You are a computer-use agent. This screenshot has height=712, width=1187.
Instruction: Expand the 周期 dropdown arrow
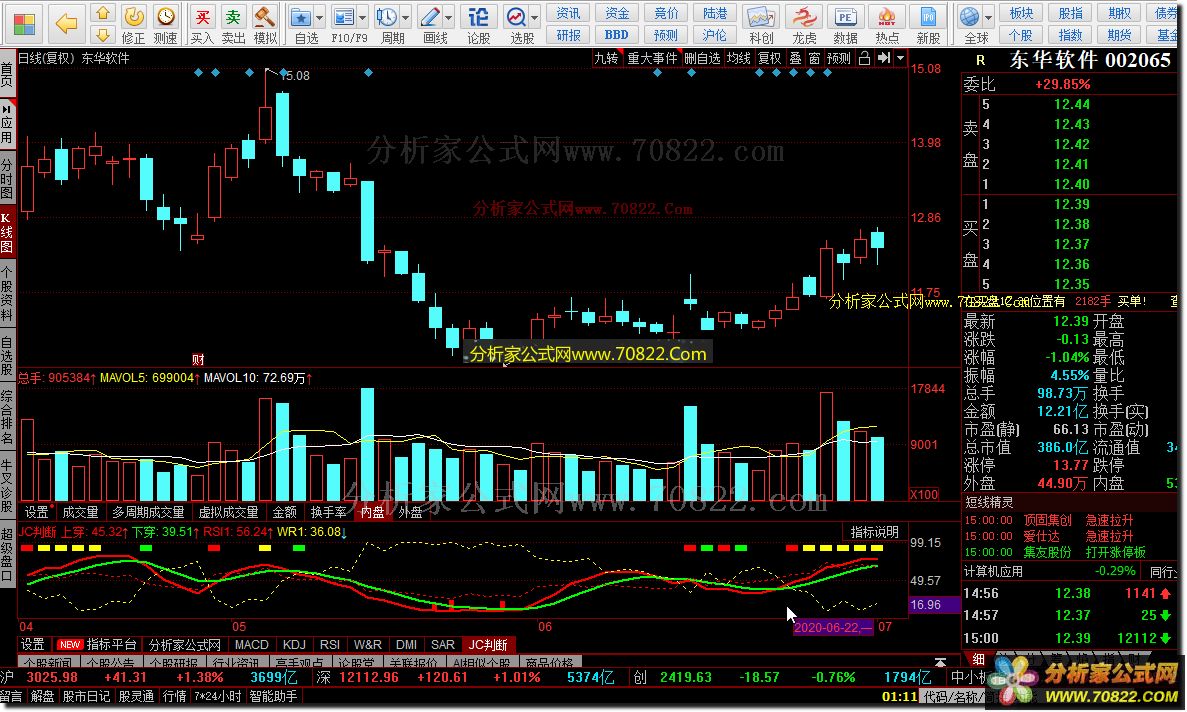(406, 17)
